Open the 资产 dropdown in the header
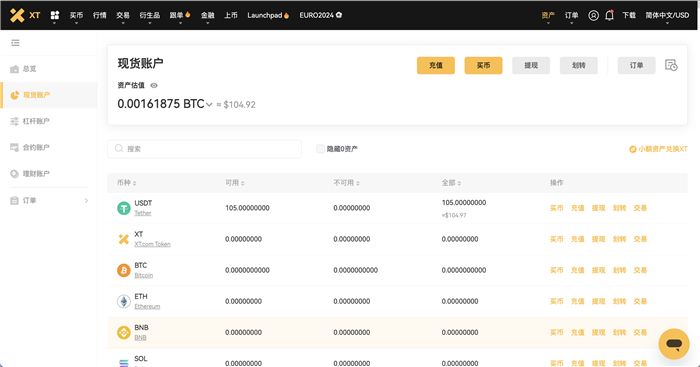This screenshot has width=700, height=367. (548, 15)
